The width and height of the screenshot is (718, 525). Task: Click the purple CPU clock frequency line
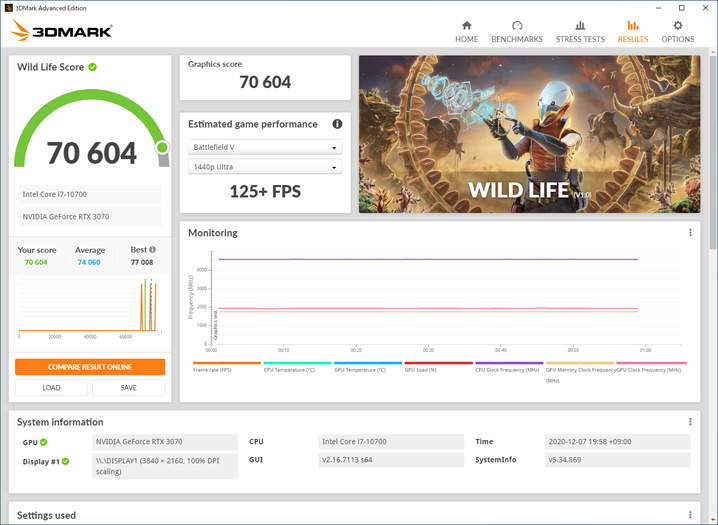pyautogui.click(x=428, y=260)
